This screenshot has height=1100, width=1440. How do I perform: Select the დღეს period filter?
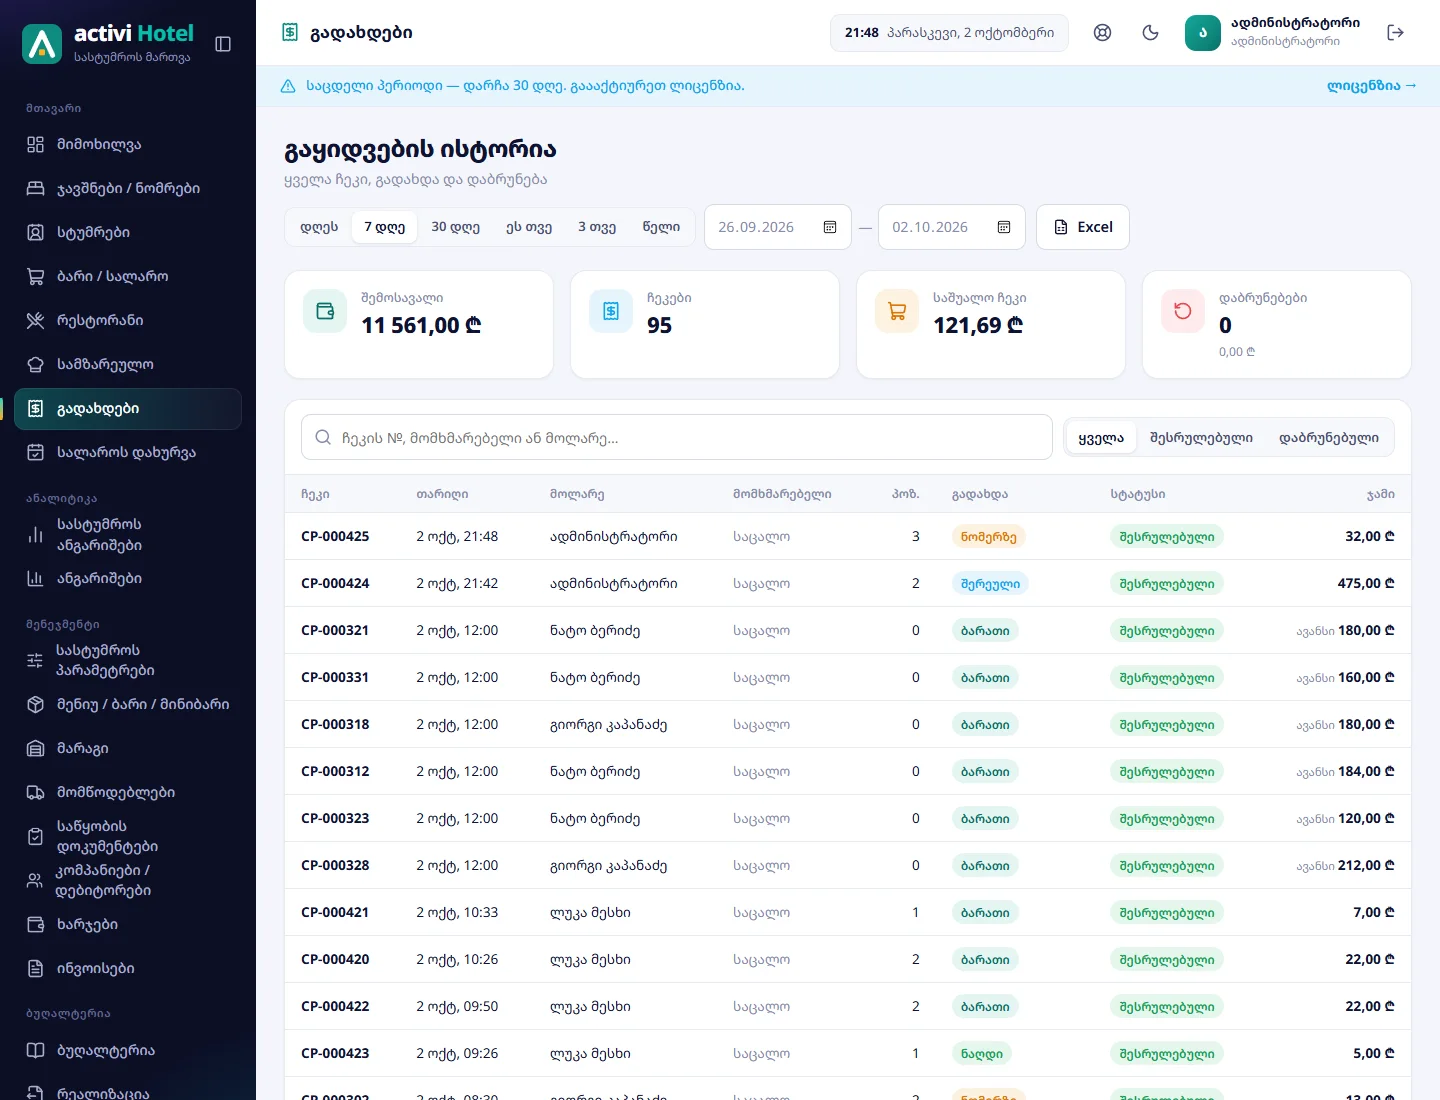pos(319,227)
